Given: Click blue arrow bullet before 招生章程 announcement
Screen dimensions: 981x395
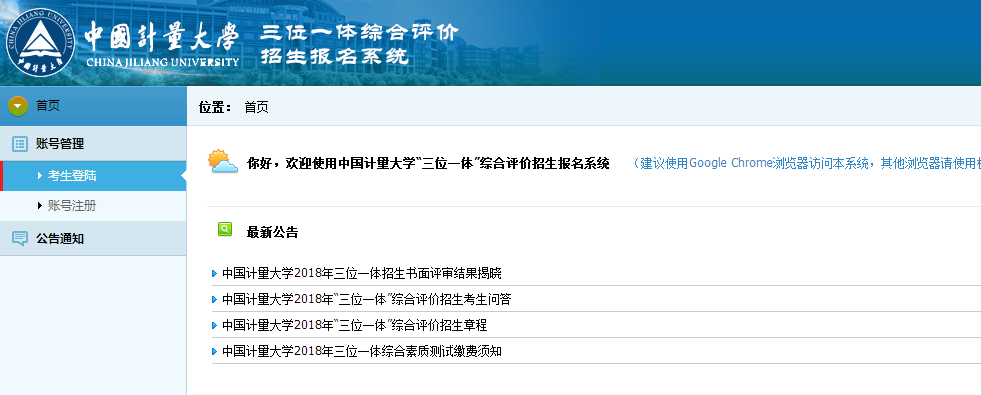Looking at the screenshot, I should [215, 326].
